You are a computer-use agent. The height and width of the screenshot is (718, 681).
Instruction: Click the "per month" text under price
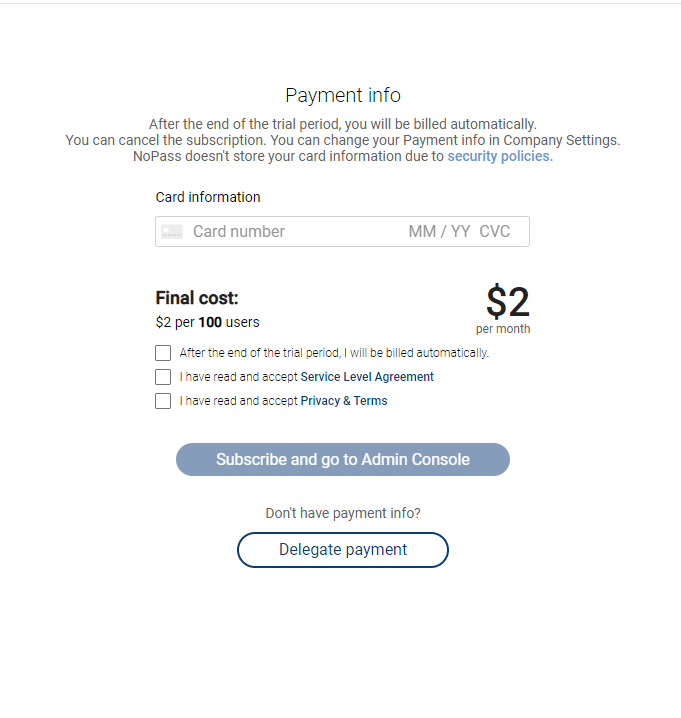(503, 329)
